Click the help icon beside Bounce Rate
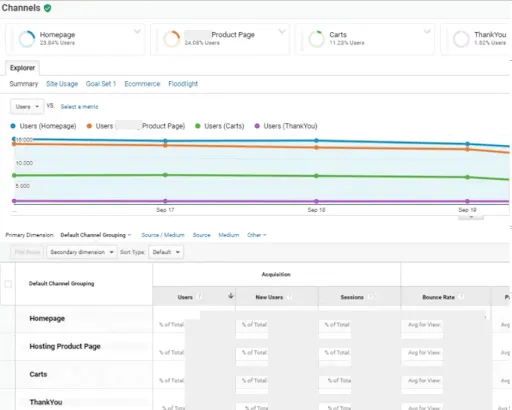The height and width of the screenshot is (410, 512). pos(461,297)
